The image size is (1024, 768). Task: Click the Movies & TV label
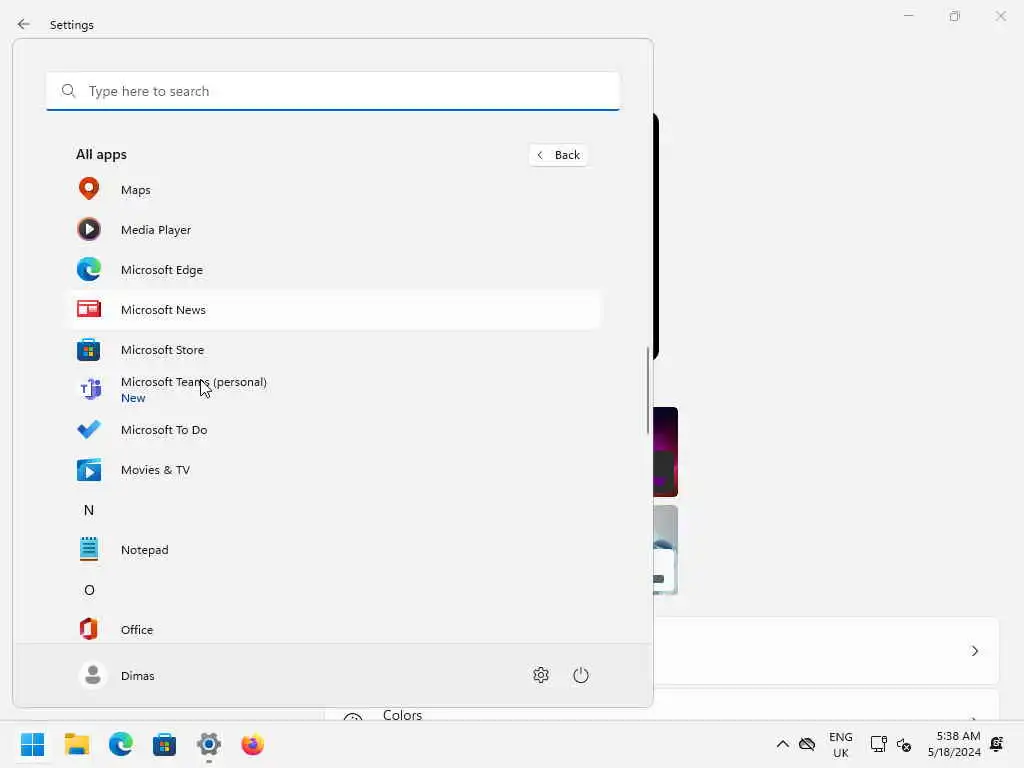[x=155, y=470]
